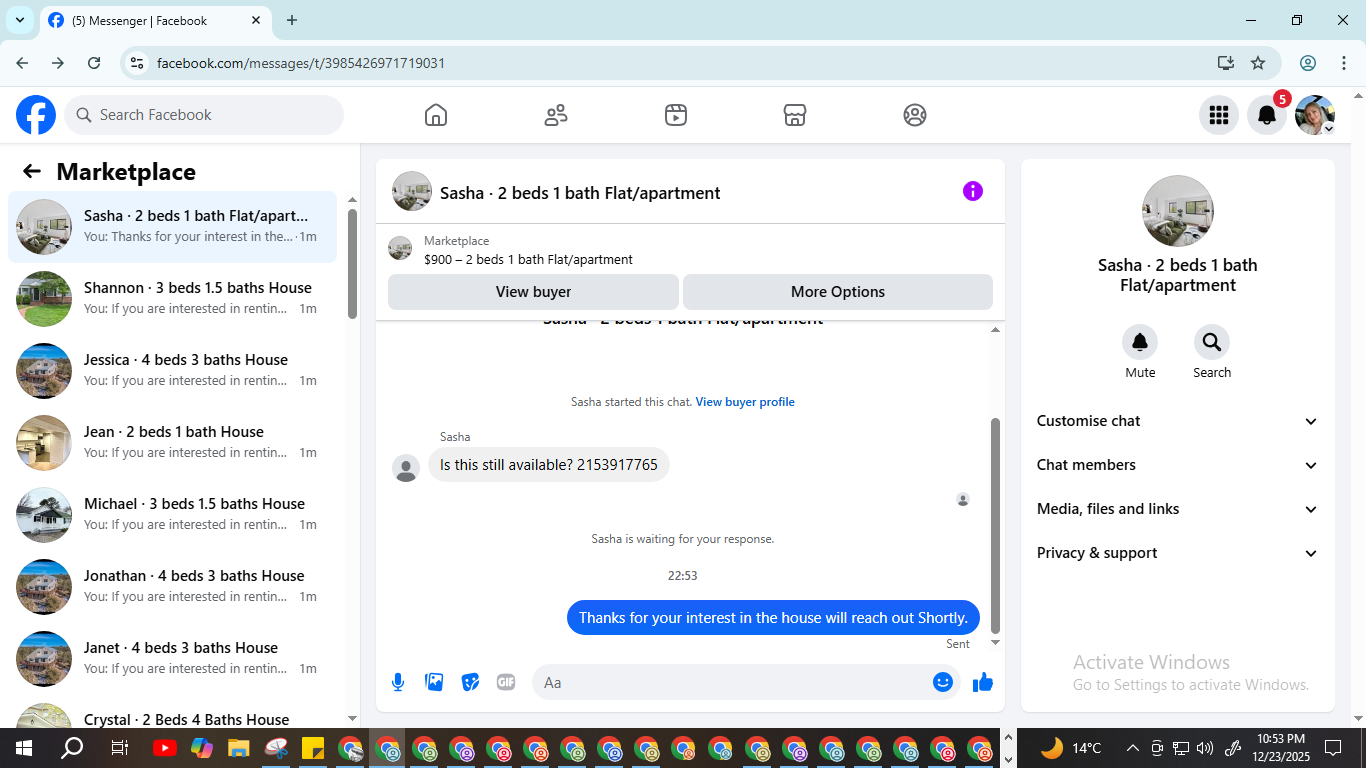Open Chrome tab search dropdown arrow
Screen dimensions: 1366x768
click(x=20, y=20)
